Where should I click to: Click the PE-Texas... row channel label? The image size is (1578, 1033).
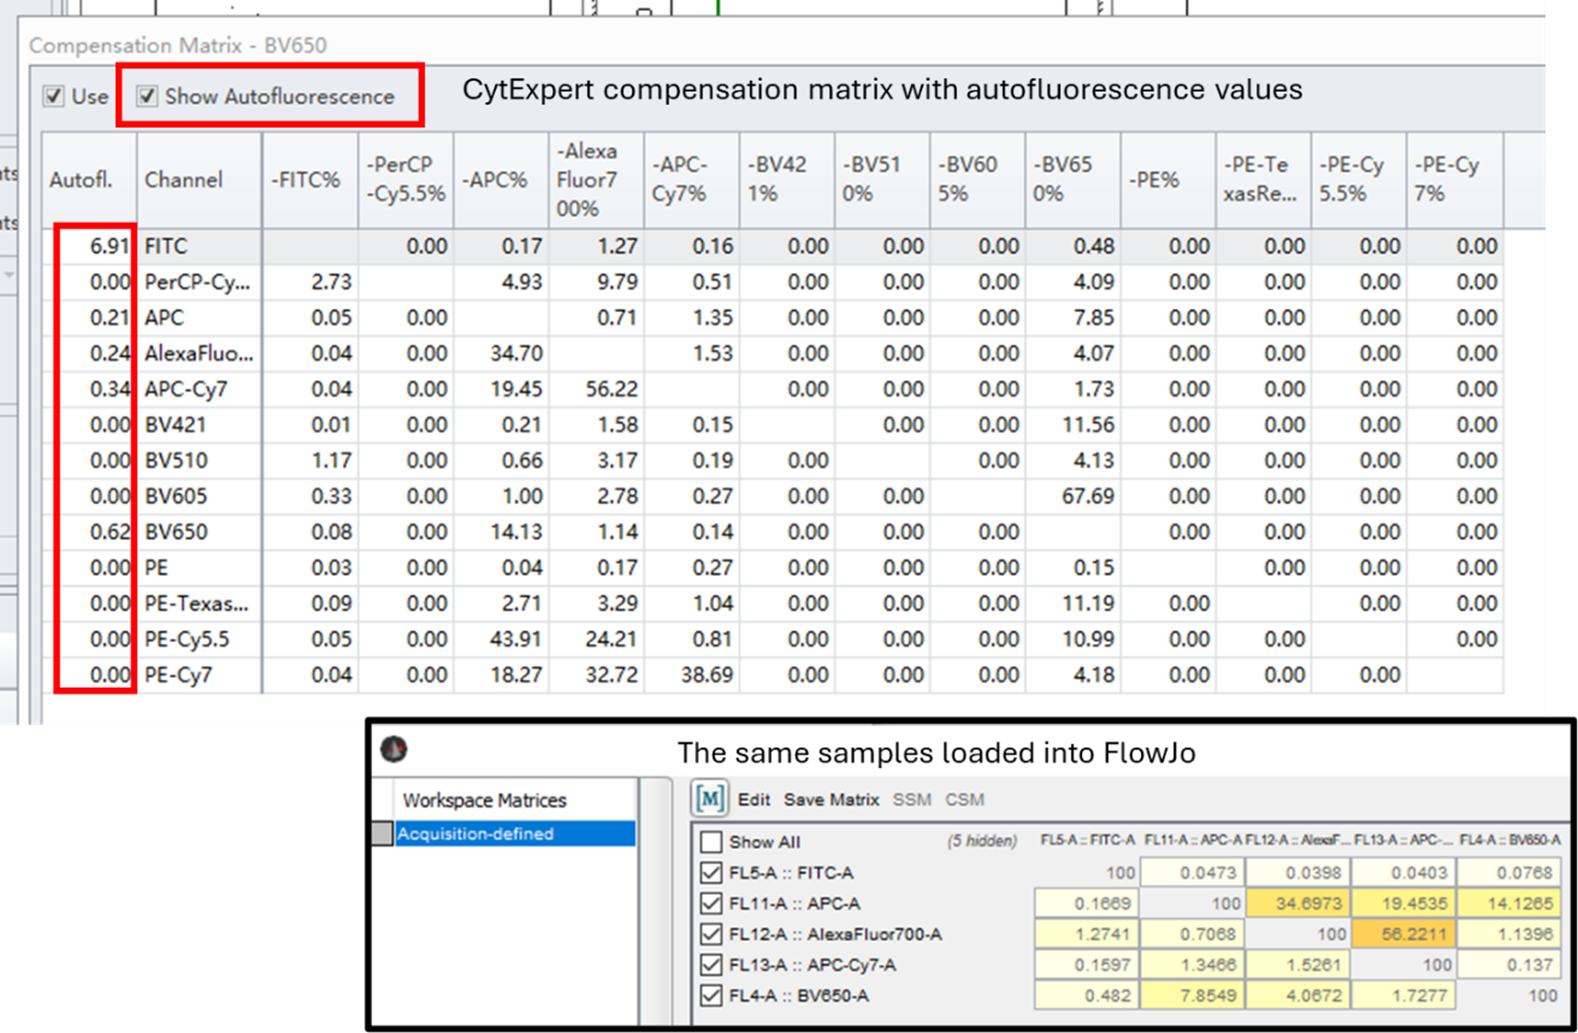click(196, 604)
